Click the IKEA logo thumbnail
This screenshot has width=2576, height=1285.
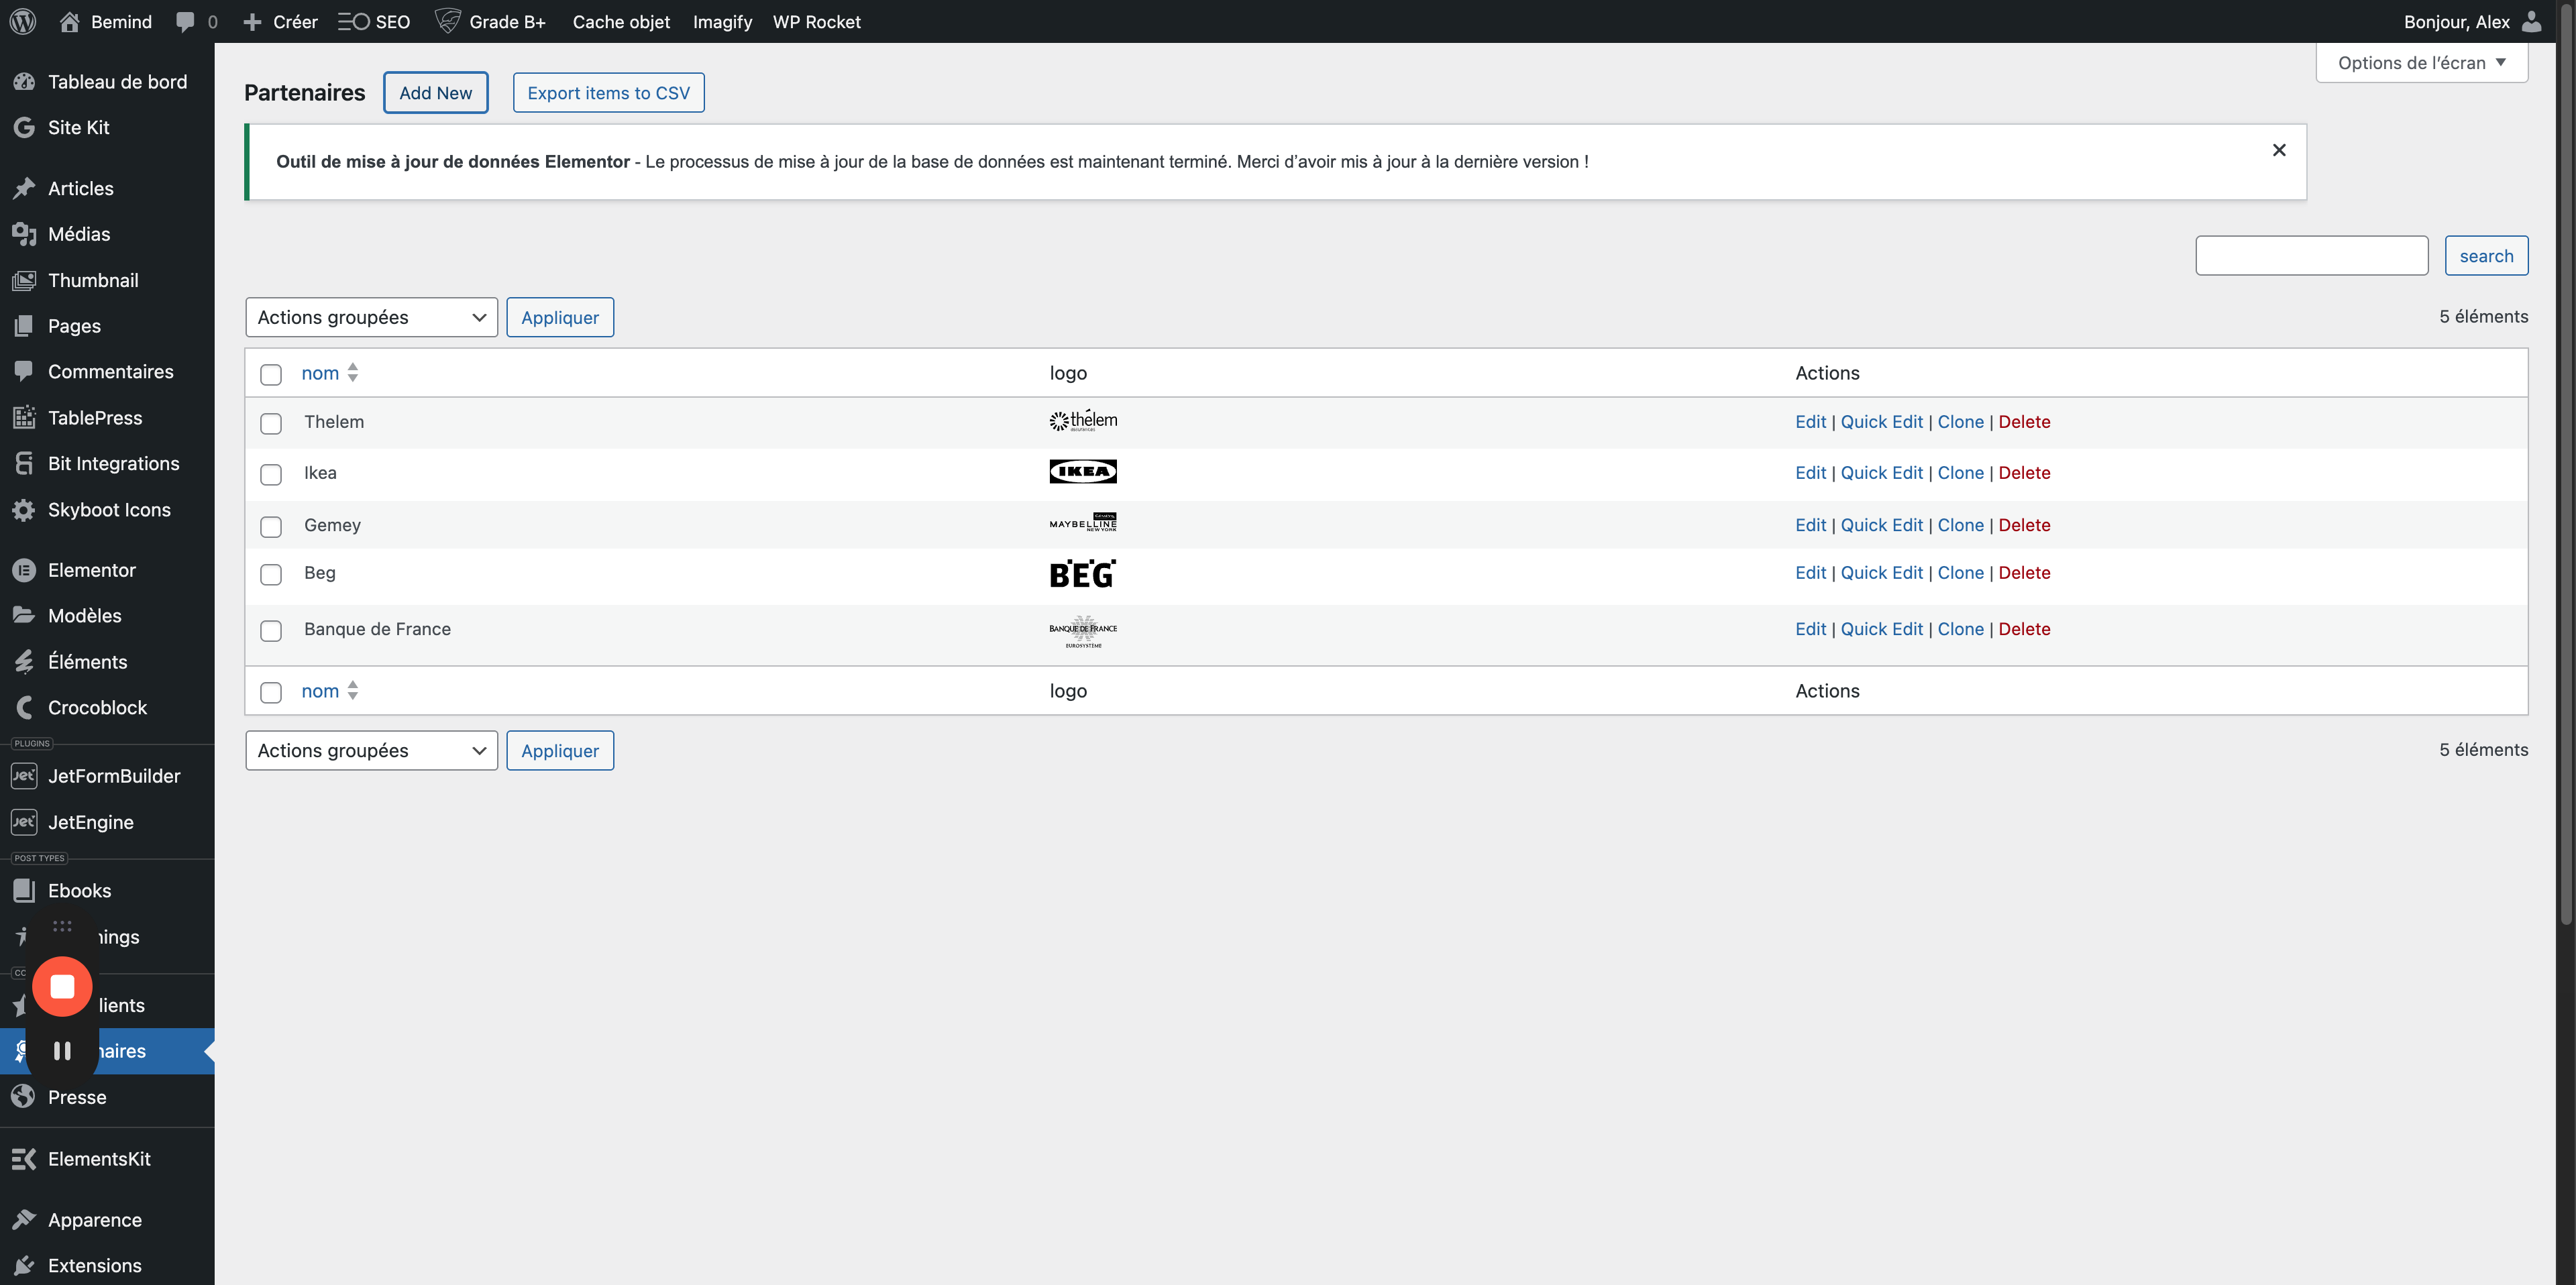pyautogui.click(x=1083, y=472)
